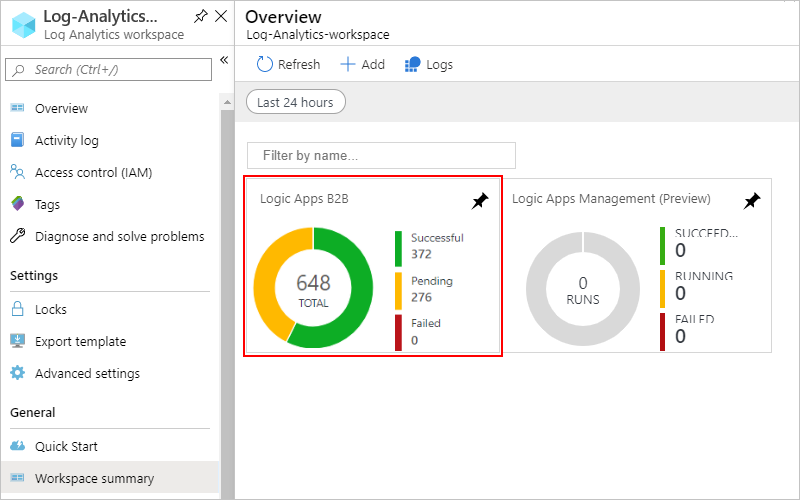Click the Successful 372 value
The height and width of the screenshot is (500, 800).
point(421,254)
